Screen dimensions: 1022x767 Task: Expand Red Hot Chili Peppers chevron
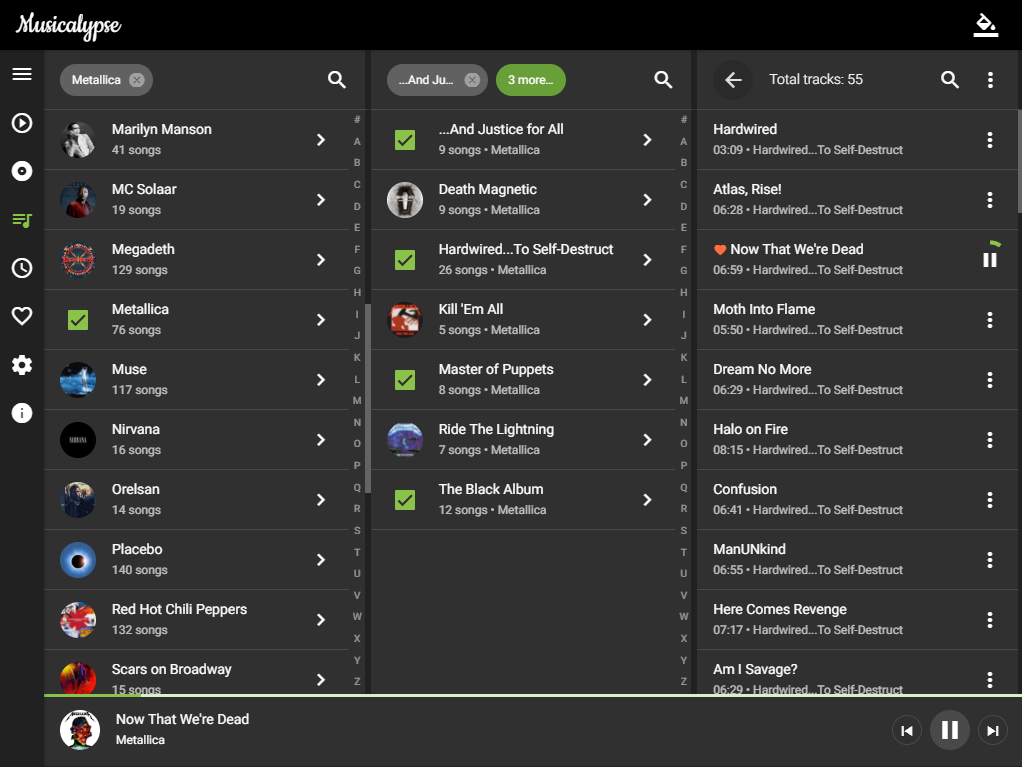[321, 620]
